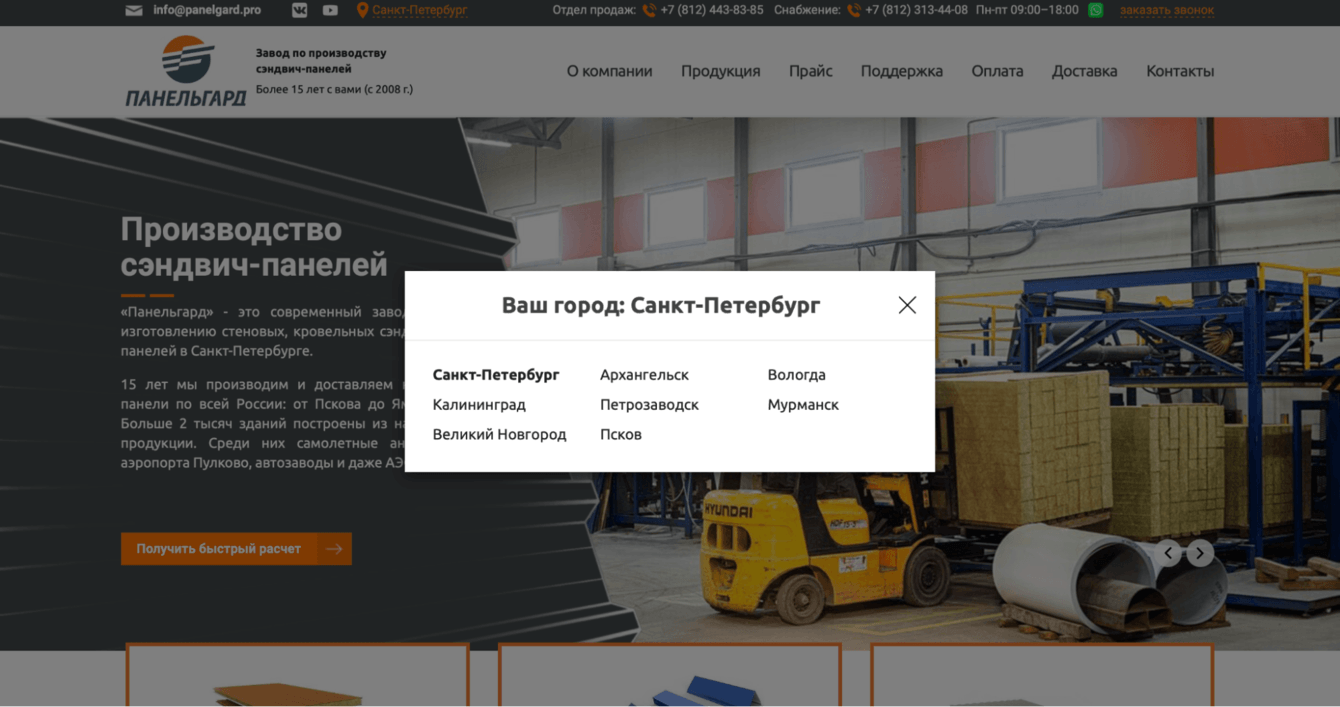
Task: Open the Оплата menu item
Action: pos(997,71)
